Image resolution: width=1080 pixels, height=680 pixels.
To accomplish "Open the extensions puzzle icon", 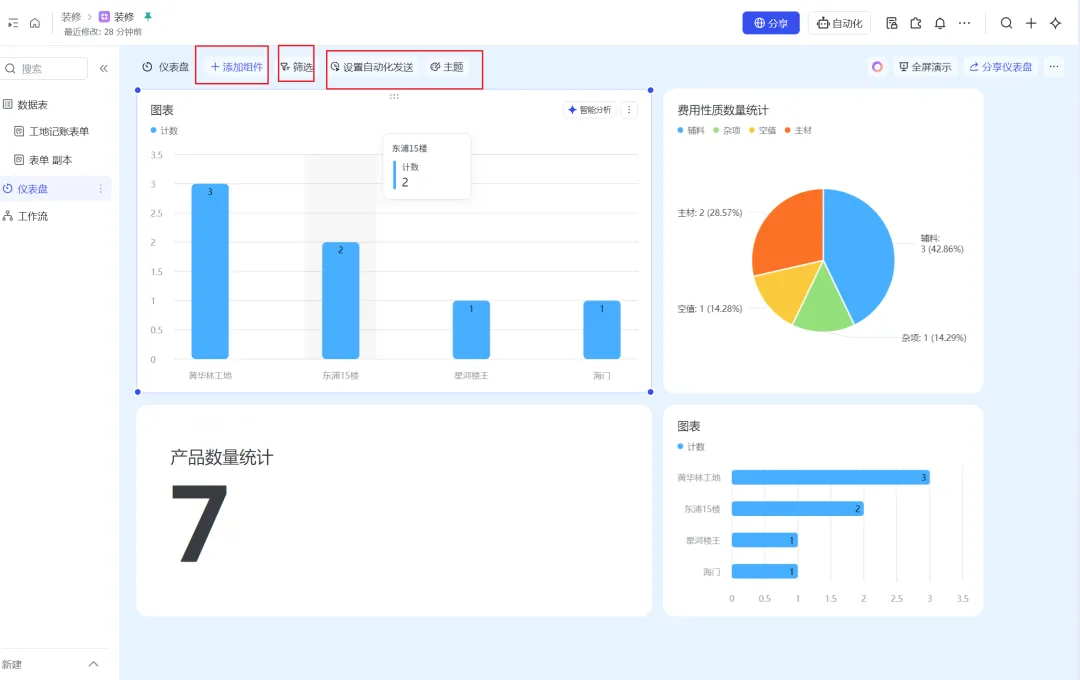I will click(915, 23).
